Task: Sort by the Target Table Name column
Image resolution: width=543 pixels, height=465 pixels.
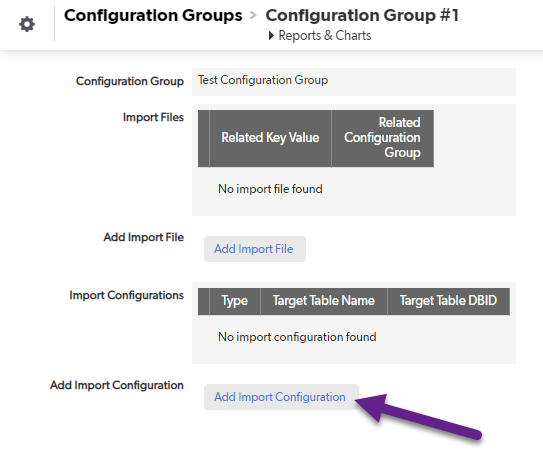Action: [x=324, y=301]
